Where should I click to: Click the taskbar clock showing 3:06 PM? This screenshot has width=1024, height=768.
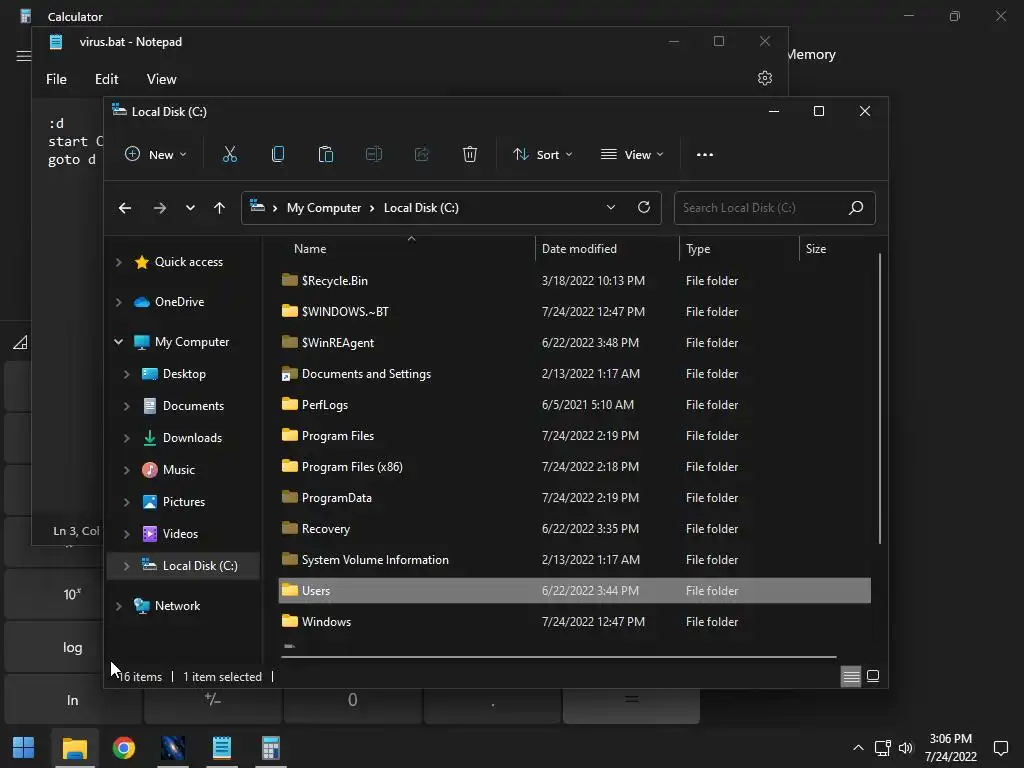click(x=950, y=748)
